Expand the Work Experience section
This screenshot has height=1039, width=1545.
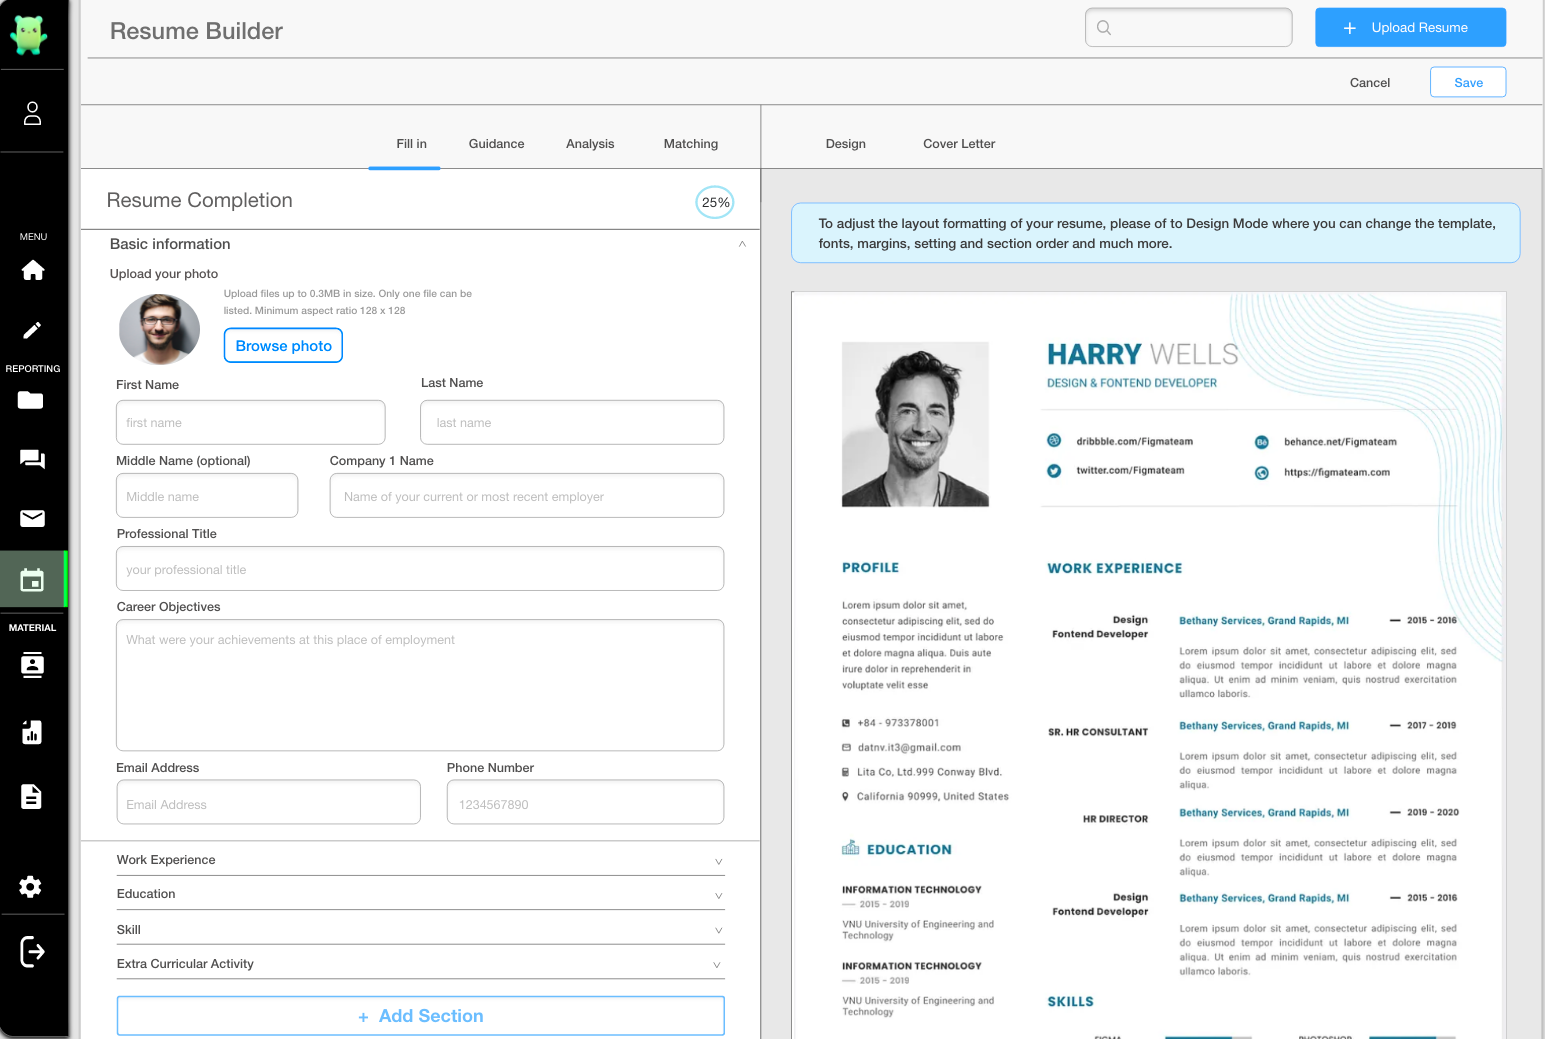click(x=718, y=861)
